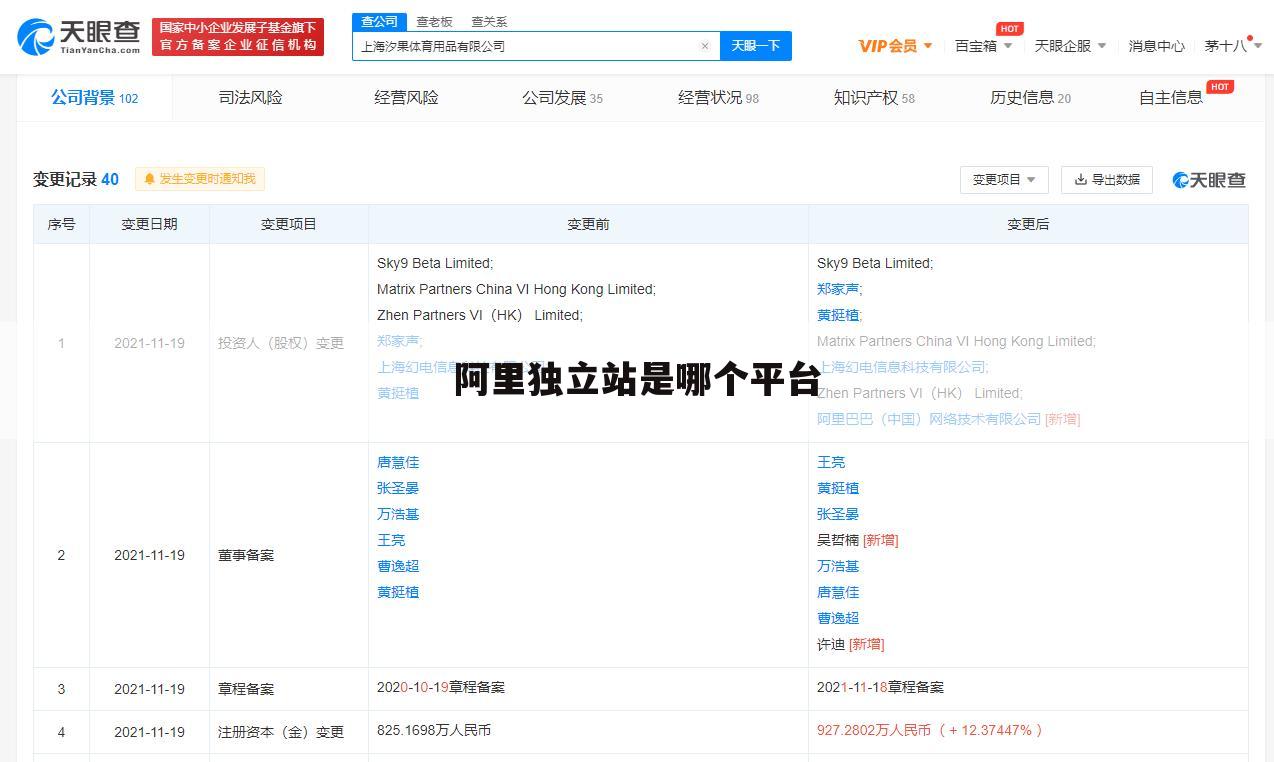Select the 查公司 search tab
Viewport: 1274px width, 762px height.
pos(379,21)
